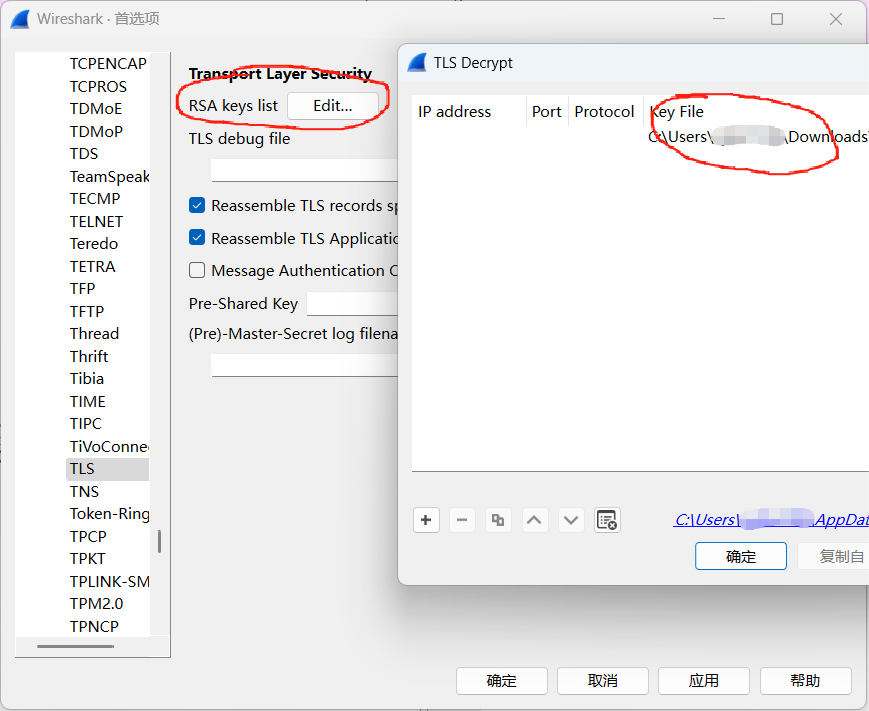Select Tibia in protocol list
The width and height of the screenshot is (869, 711).
coord(86,378)
